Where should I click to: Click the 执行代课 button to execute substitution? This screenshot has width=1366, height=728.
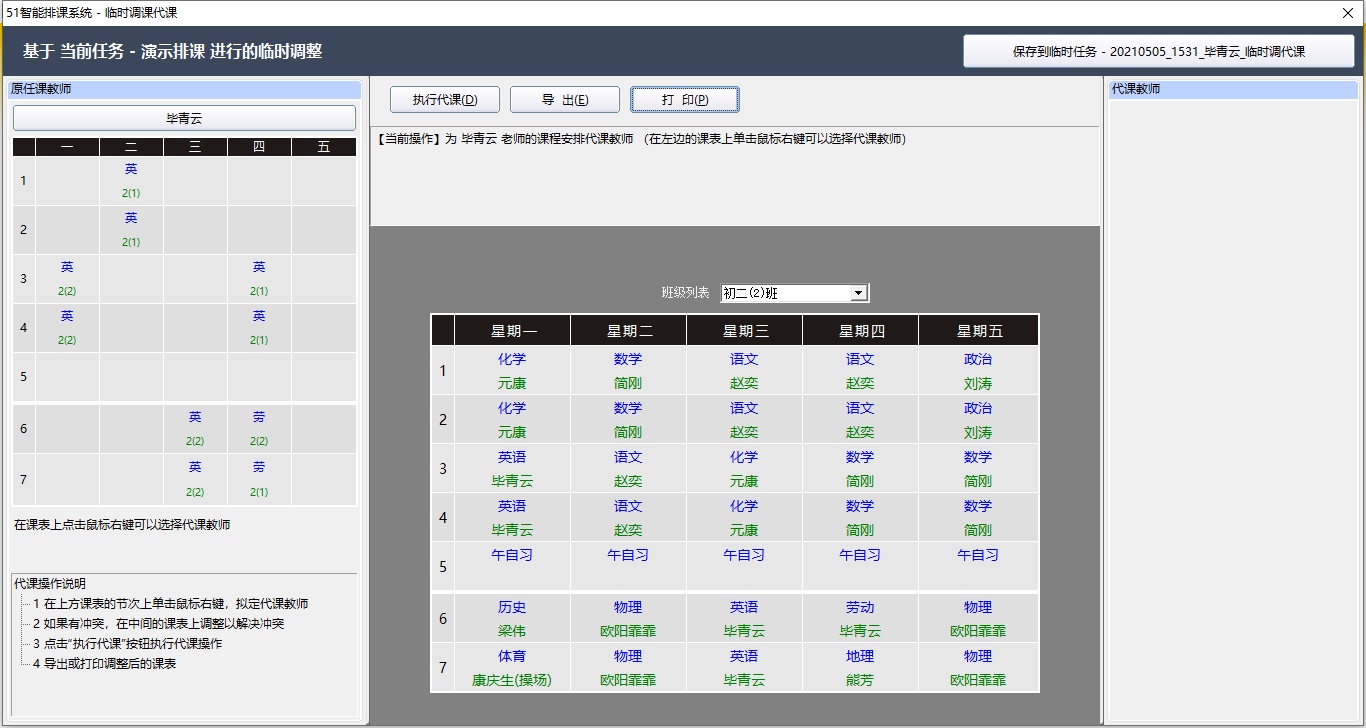tap(444, 99)
